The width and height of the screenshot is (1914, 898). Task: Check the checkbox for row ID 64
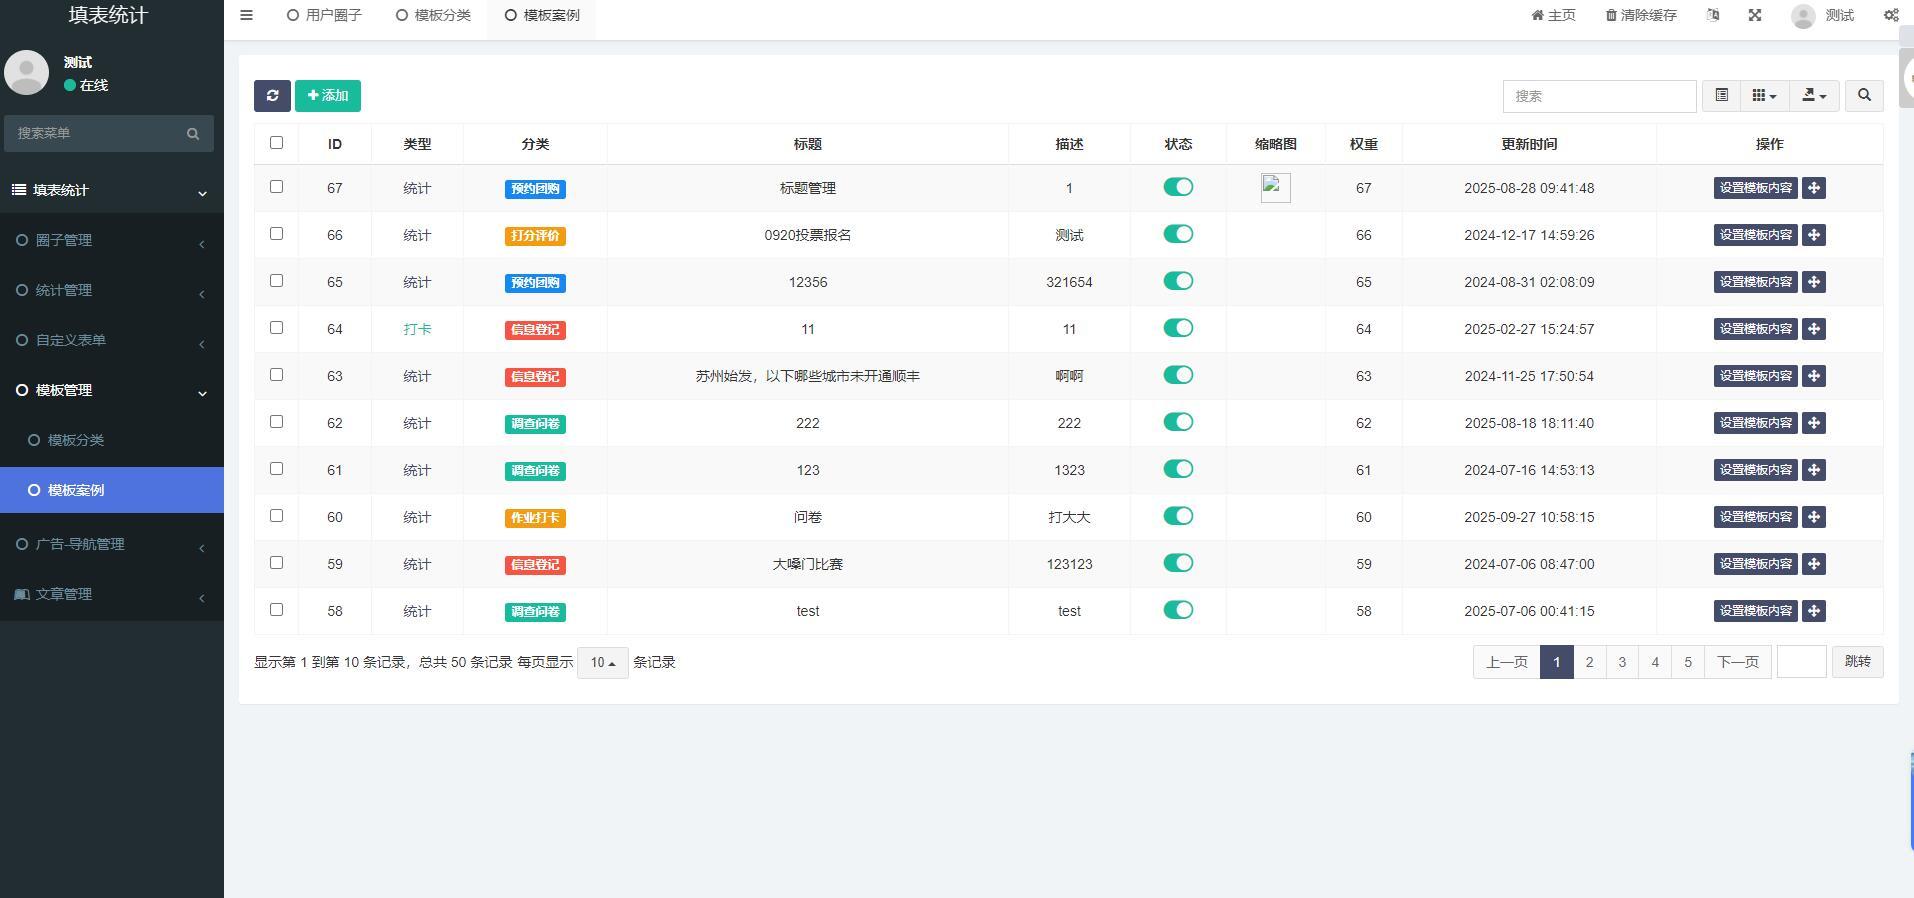277,328
